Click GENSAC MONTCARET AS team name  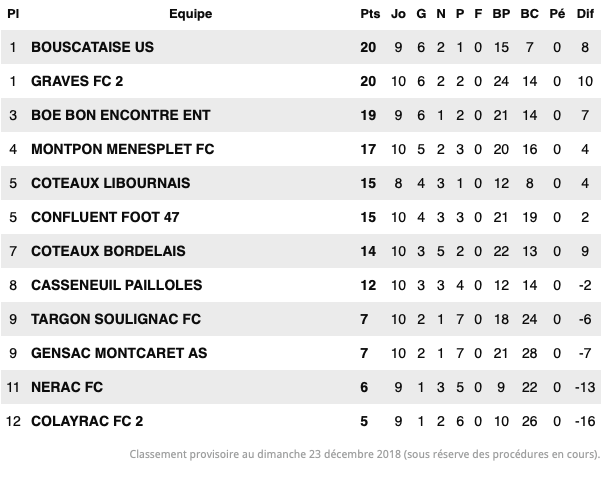point(119,353)
